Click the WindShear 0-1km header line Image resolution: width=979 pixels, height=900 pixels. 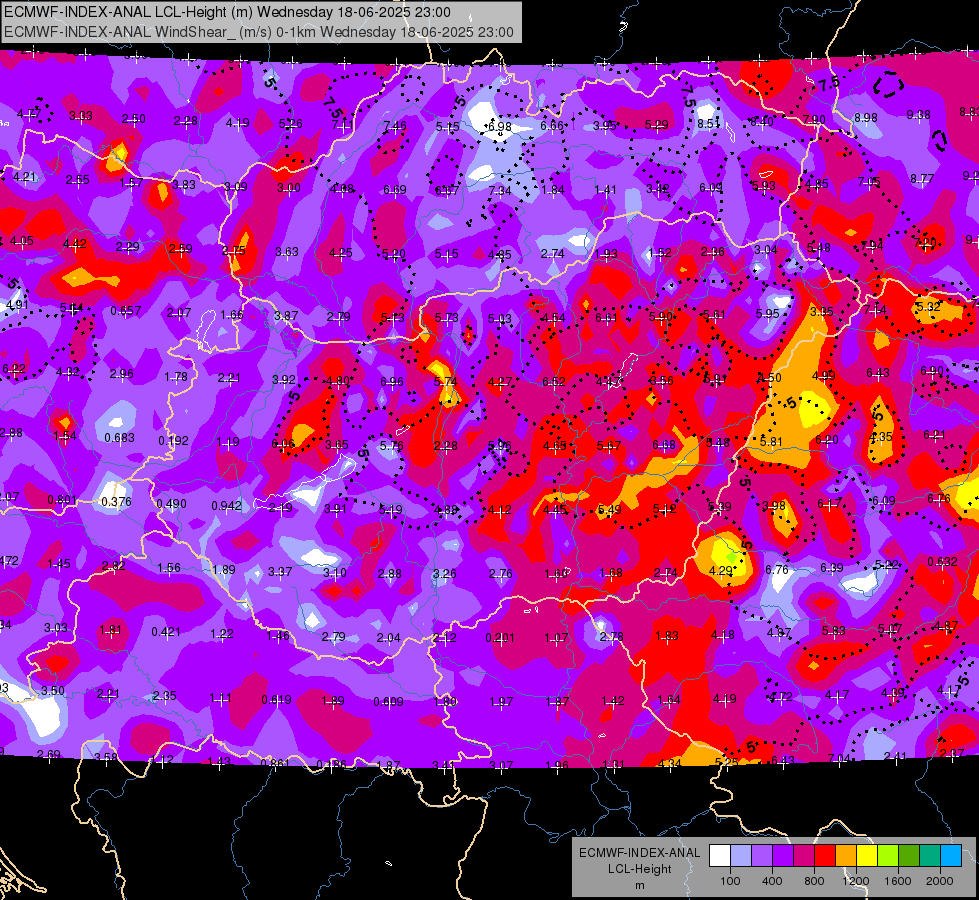coord(258,32)
